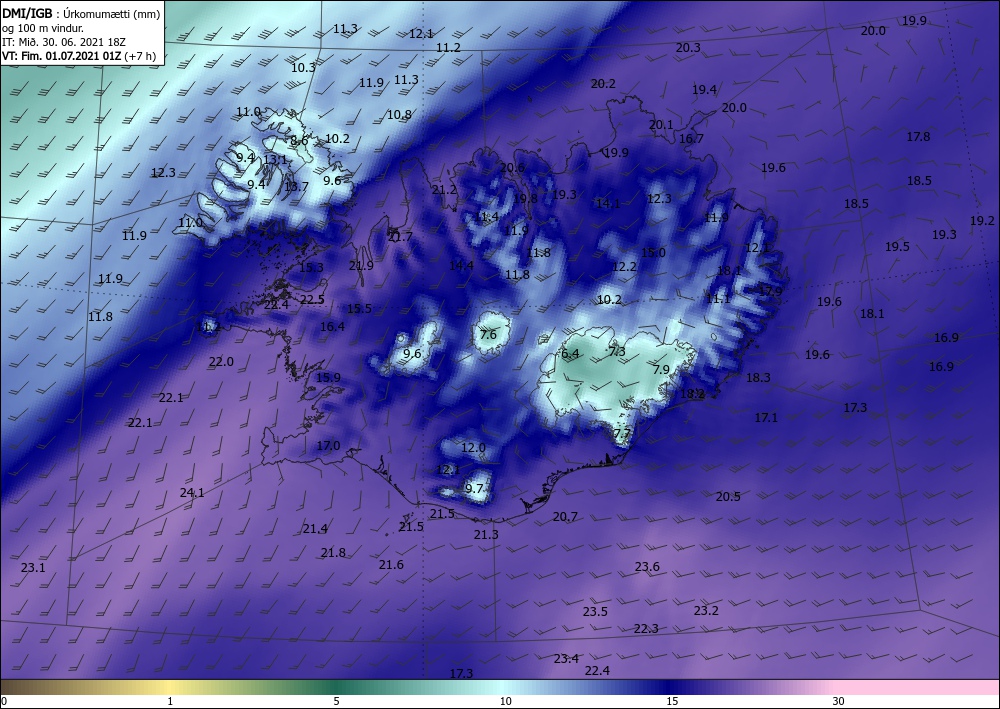The height and width of the screenshot is (709, 1000).
Task: Click the 15.3 map value
Action: pos(311,268)
